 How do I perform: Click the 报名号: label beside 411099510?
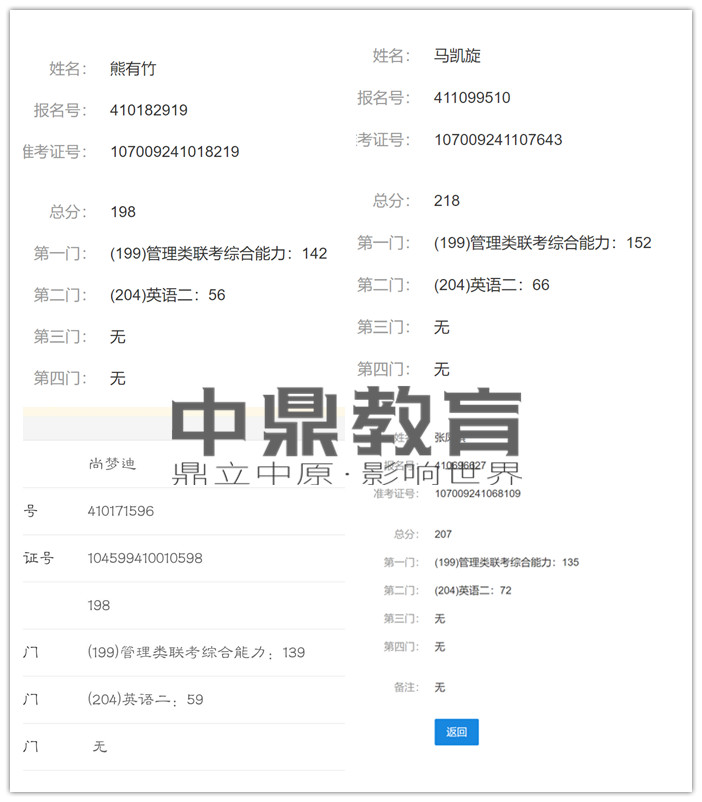pyautogui.click(x=384, y=97)
